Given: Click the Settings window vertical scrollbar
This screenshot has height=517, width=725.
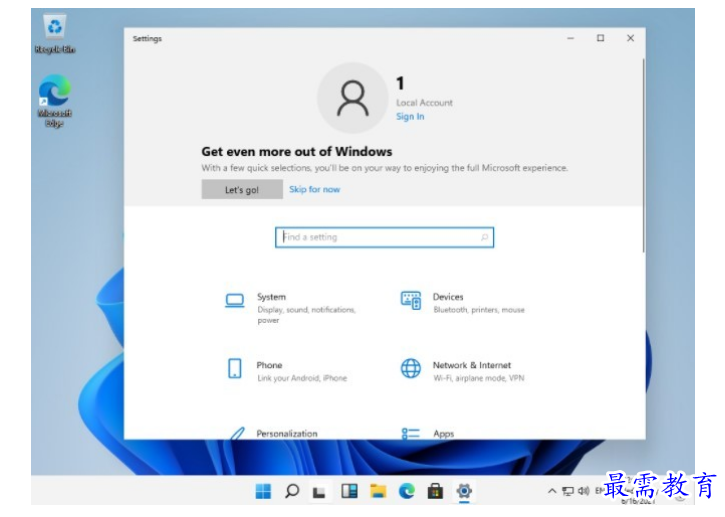Looking at the screenshot, I should [643, 155].
